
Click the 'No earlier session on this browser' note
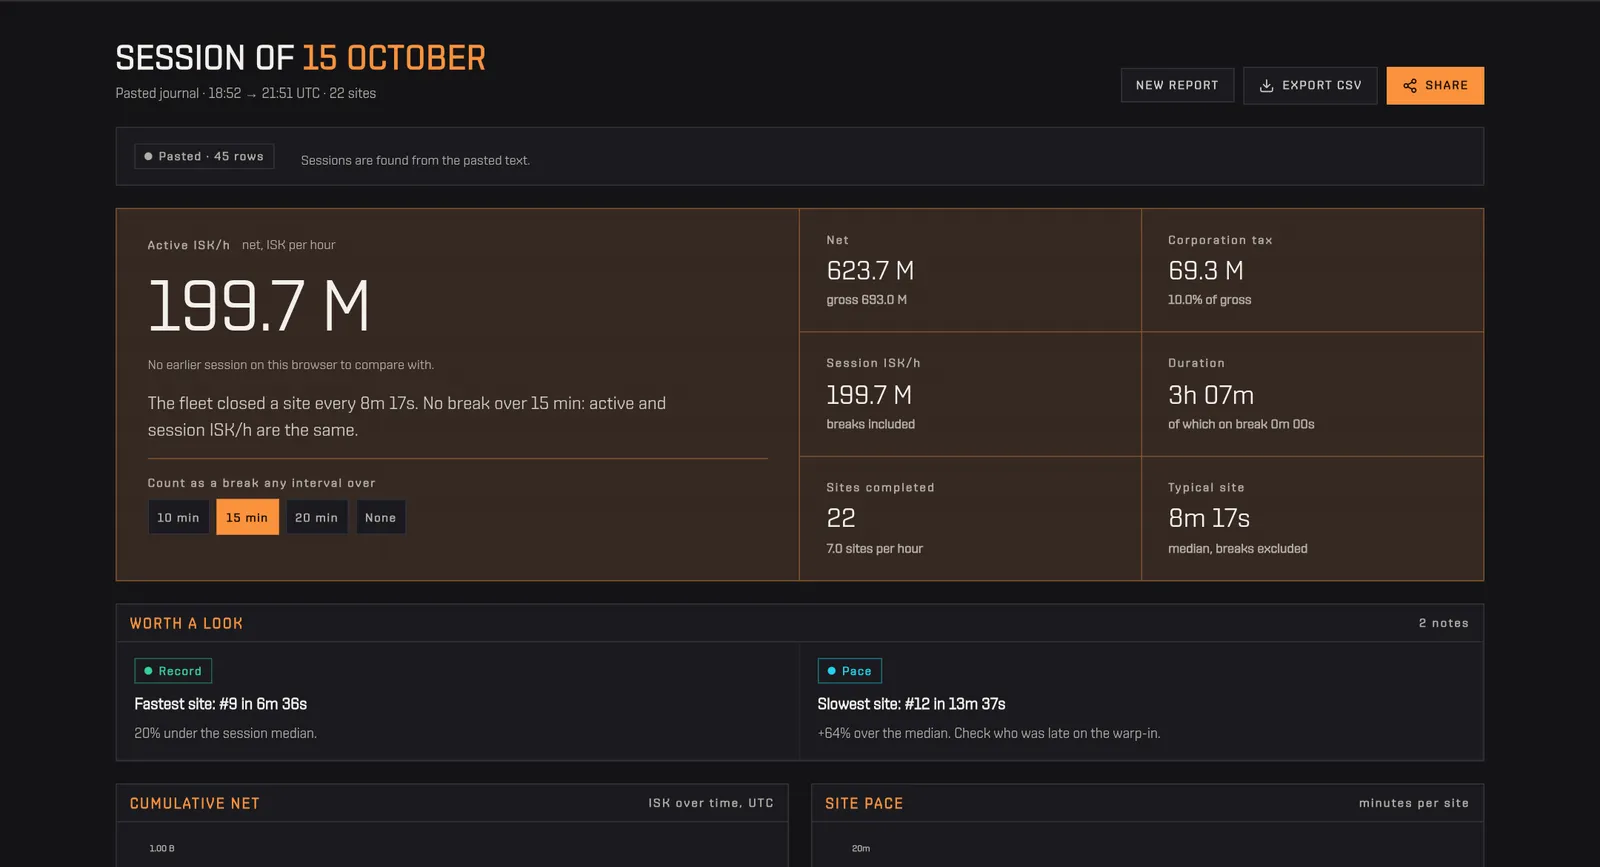tap(291, 365)
